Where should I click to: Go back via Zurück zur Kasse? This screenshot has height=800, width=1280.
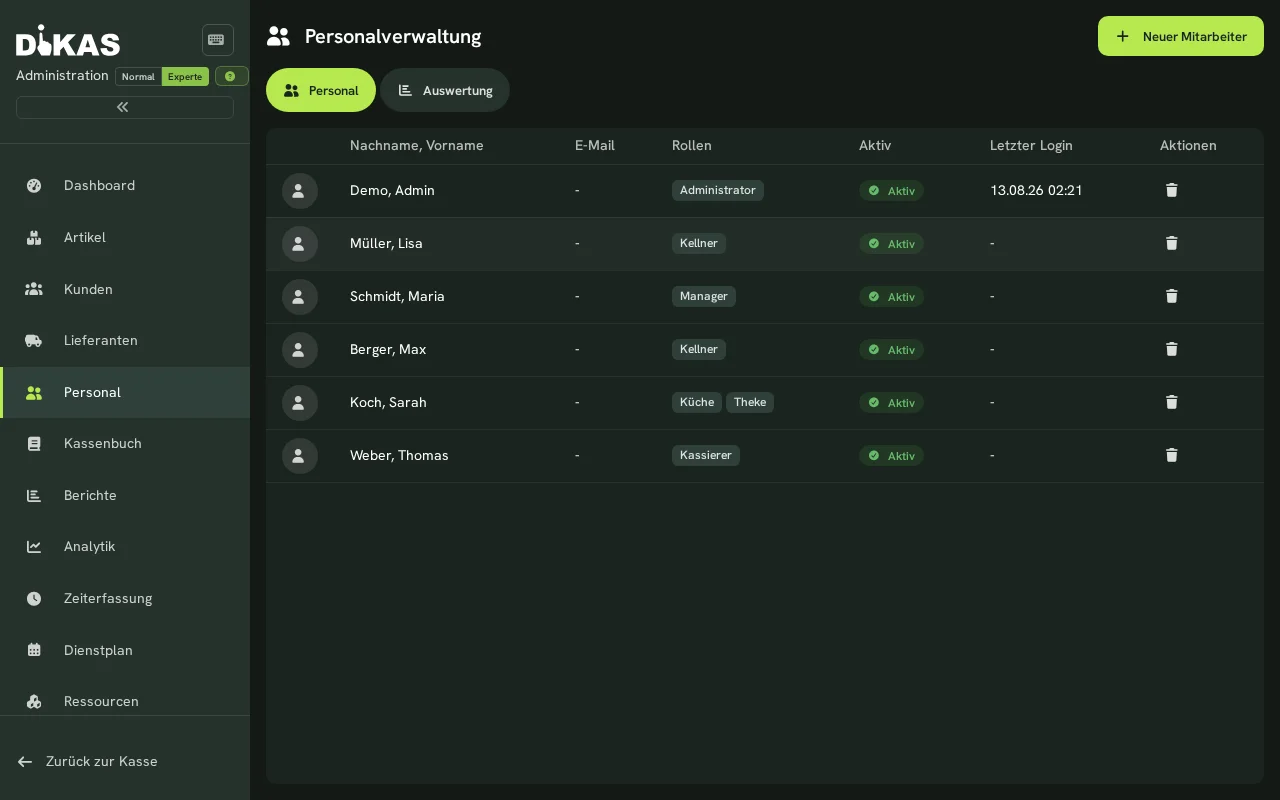pos(125,761)
